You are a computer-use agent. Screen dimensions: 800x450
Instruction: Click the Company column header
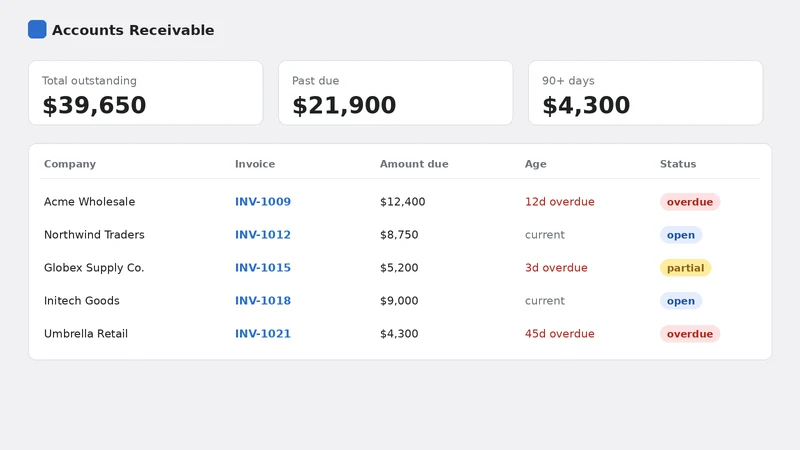[70, 164]
